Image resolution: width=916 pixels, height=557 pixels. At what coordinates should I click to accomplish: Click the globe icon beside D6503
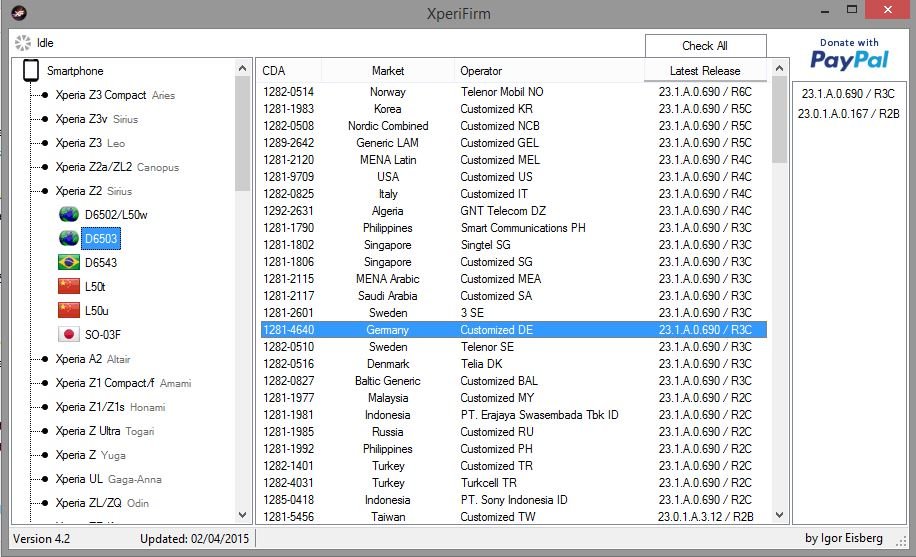[69, 238]
